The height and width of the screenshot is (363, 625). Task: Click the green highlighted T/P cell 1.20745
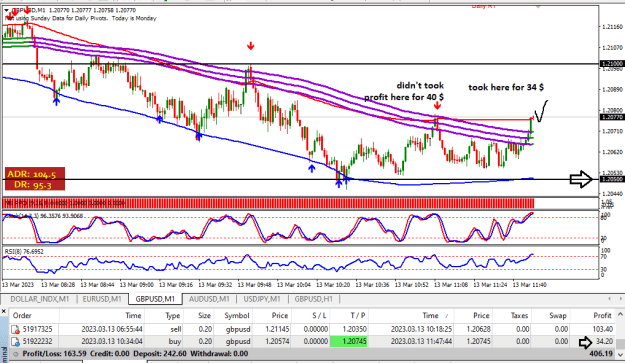[349, 342]
